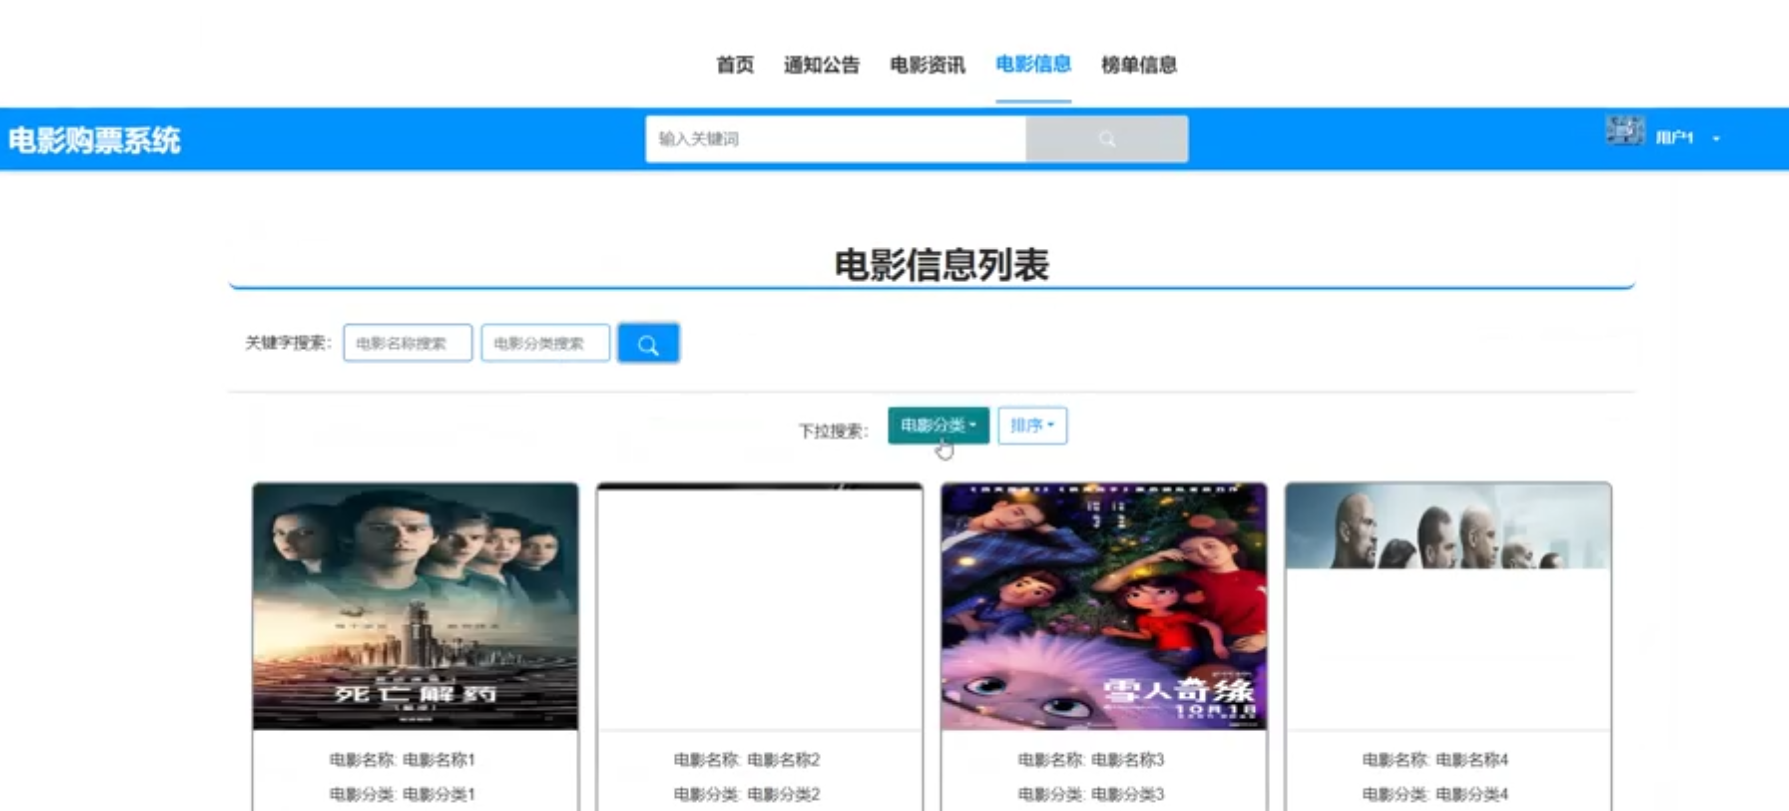1789x811 pixels.
Task: Click the text 电影分类3
Action: click(x=1128, y=794)
